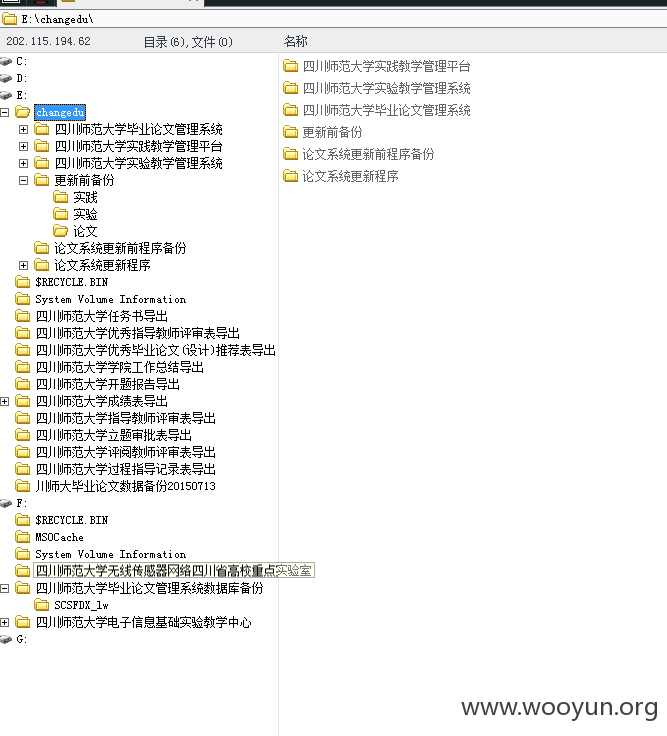Select 论文系统更新程序 name in file list
The image size is (667, 736).
tap(350, 176)
